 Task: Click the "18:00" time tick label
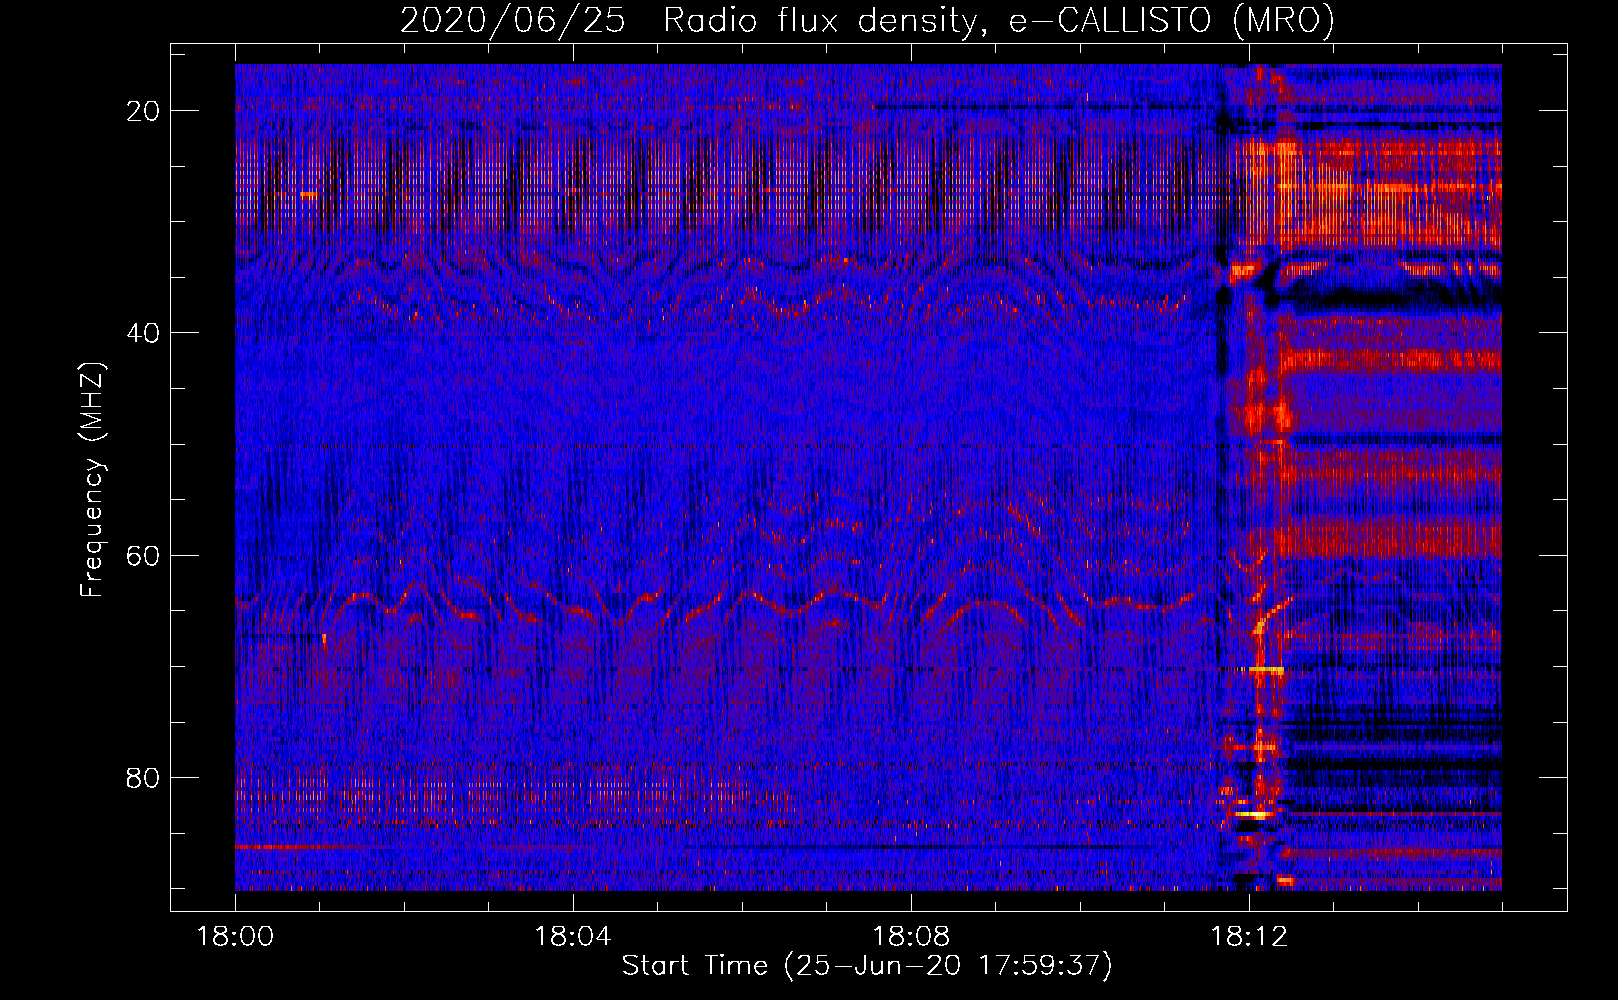click(235, 937)
